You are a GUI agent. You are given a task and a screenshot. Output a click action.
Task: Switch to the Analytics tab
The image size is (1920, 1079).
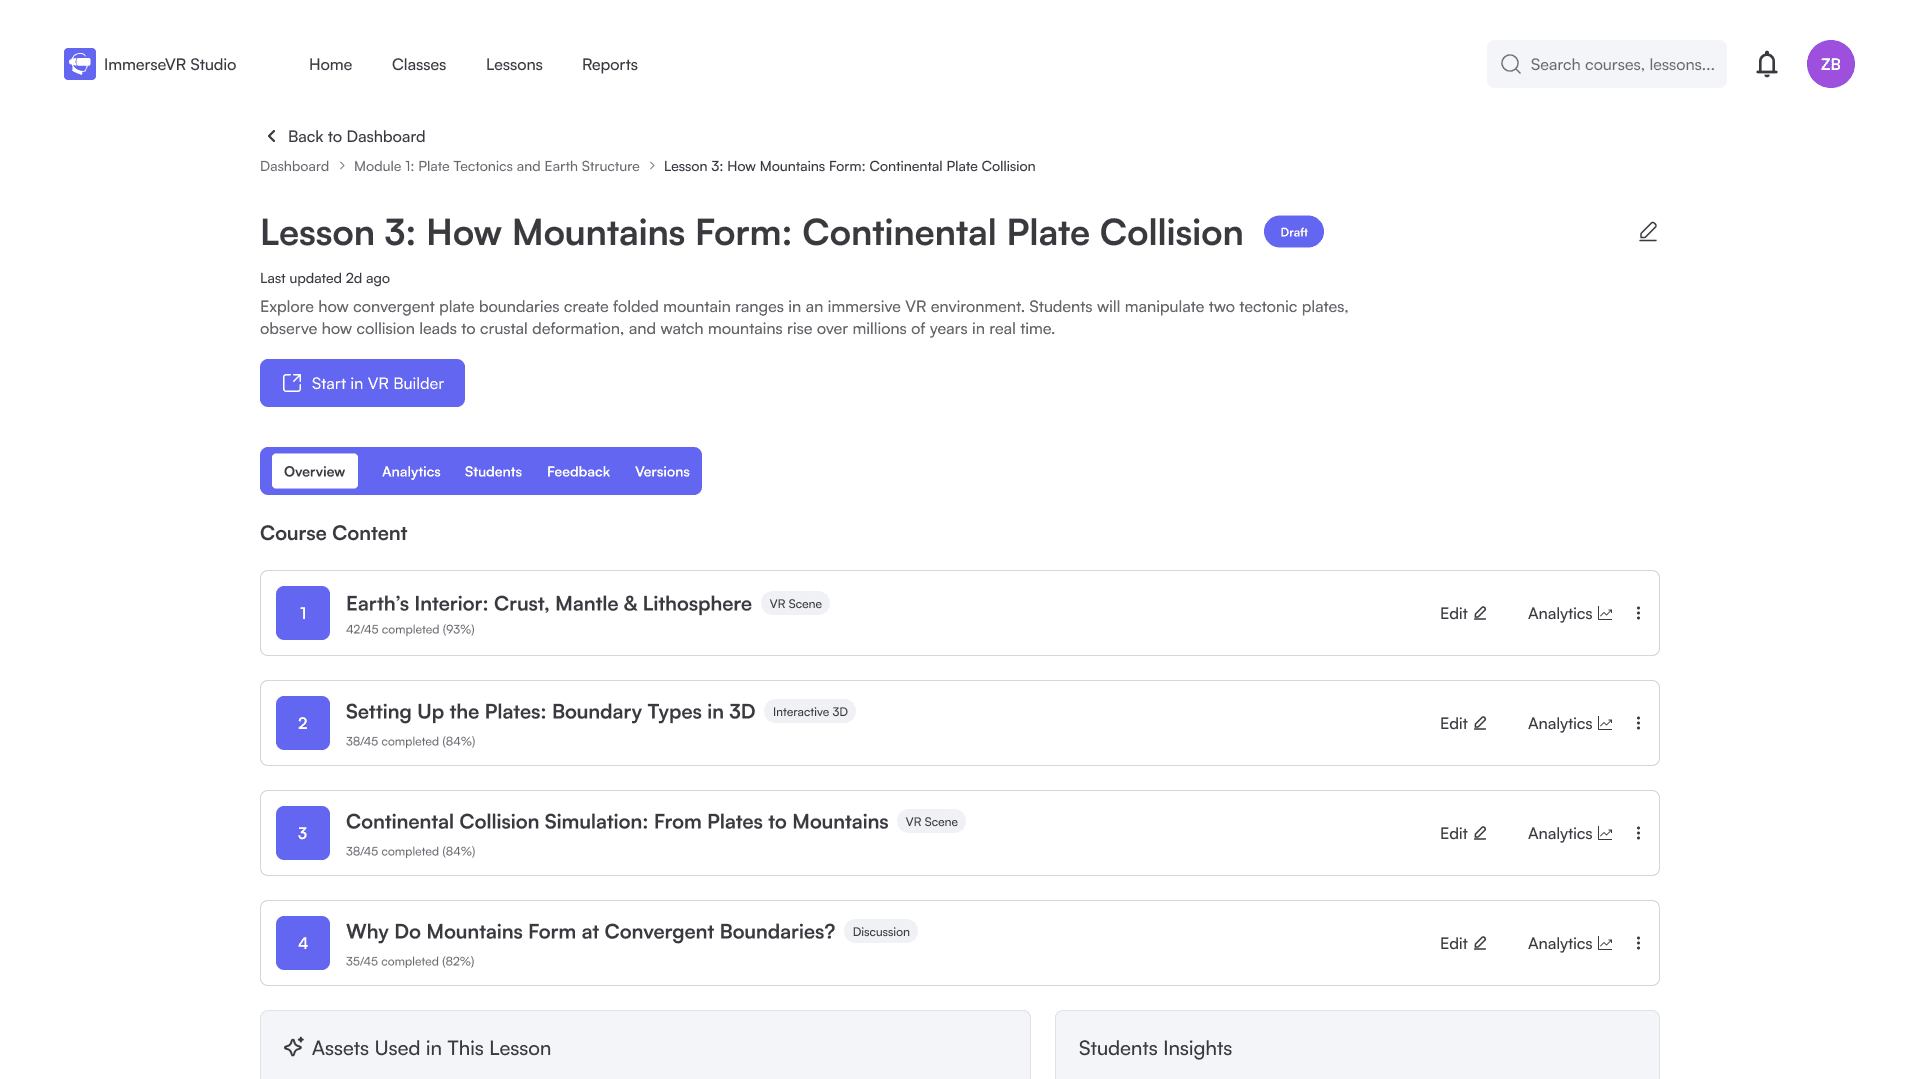(x=411, y=471)
